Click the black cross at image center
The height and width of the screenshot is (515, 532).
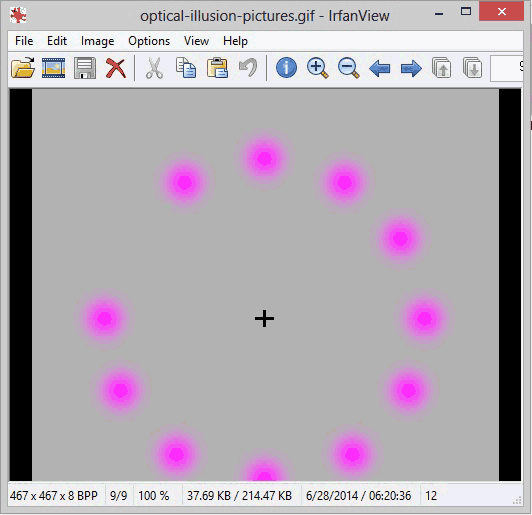[x=264, y=319]
